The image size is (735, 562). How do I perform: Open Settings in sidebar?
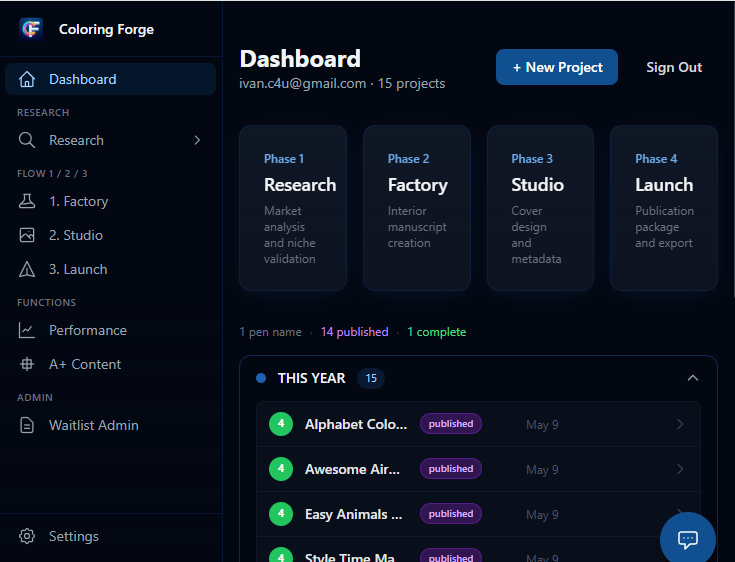[110, 536]
